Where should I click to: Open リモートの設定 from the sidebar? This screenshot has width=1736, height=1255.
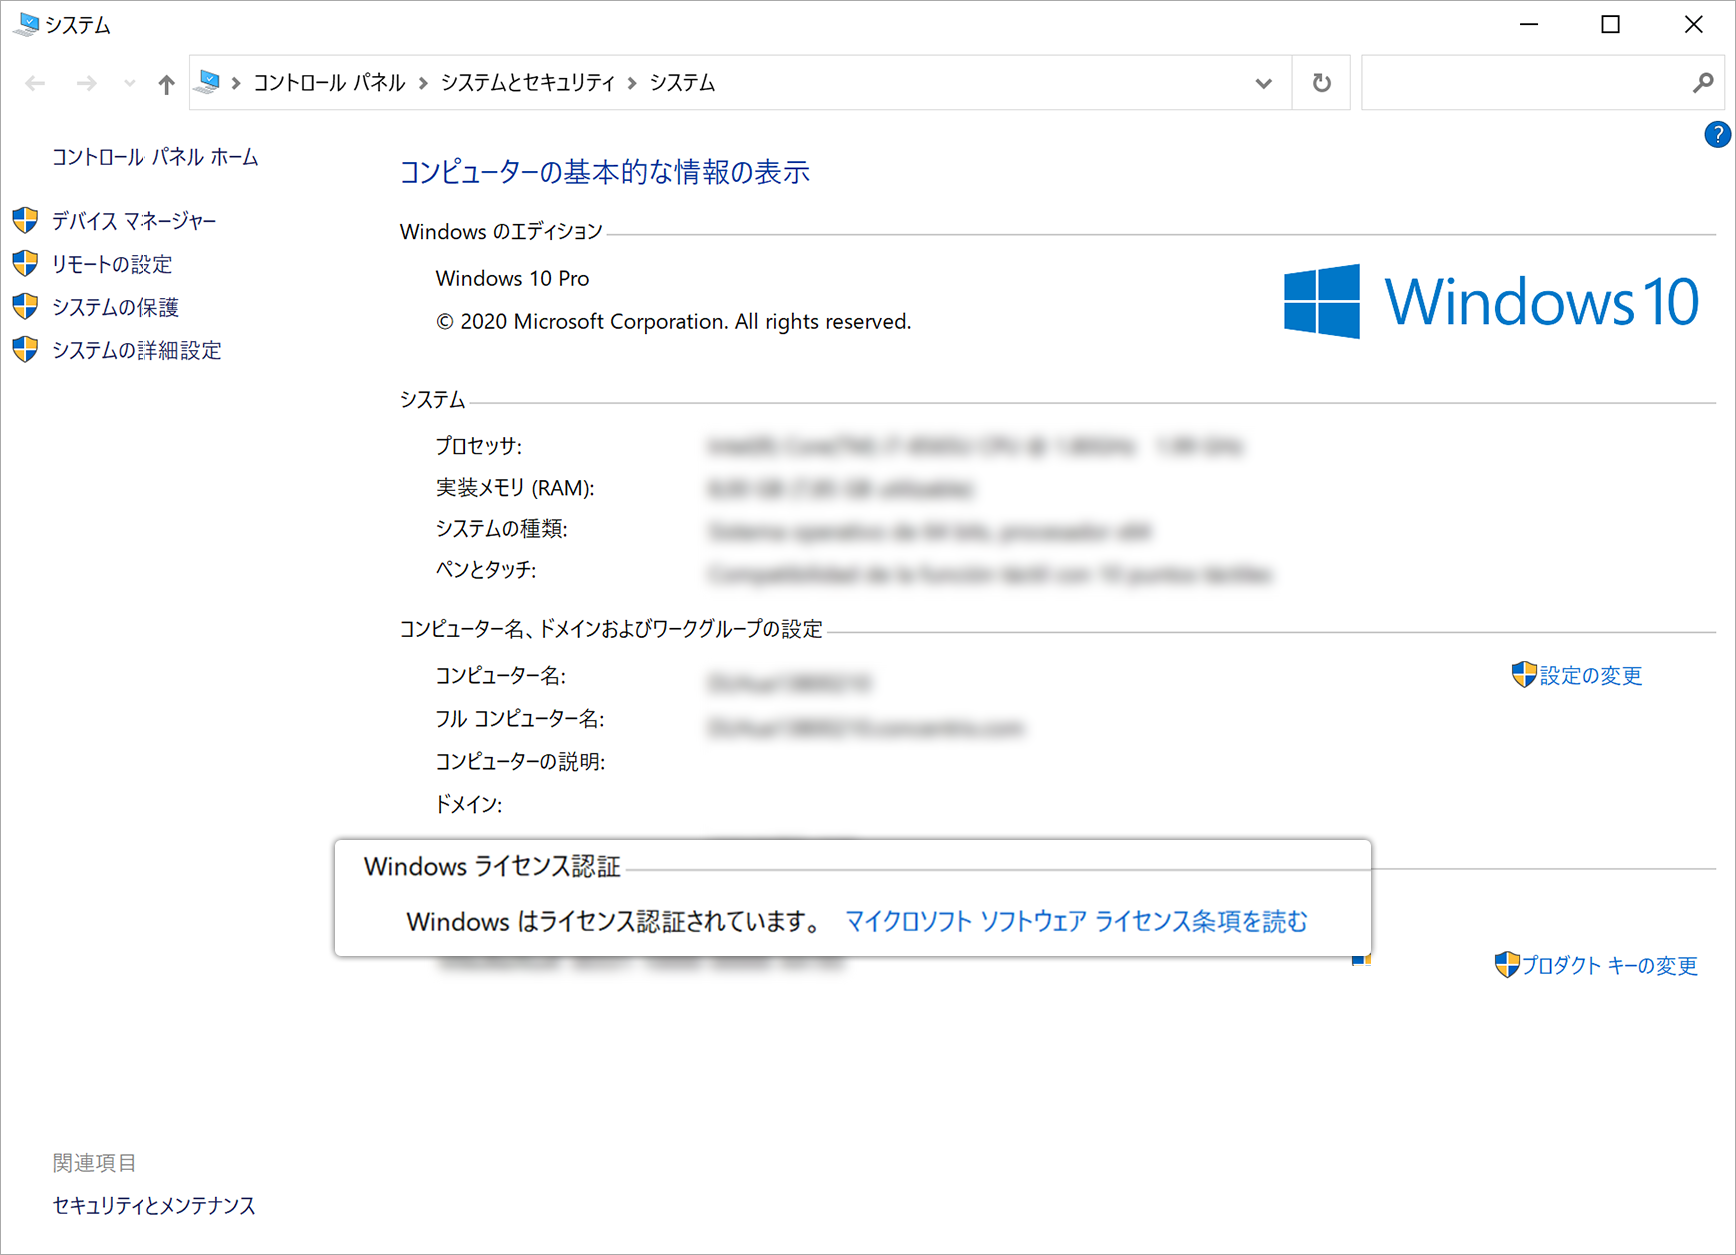tap(111, 264)
